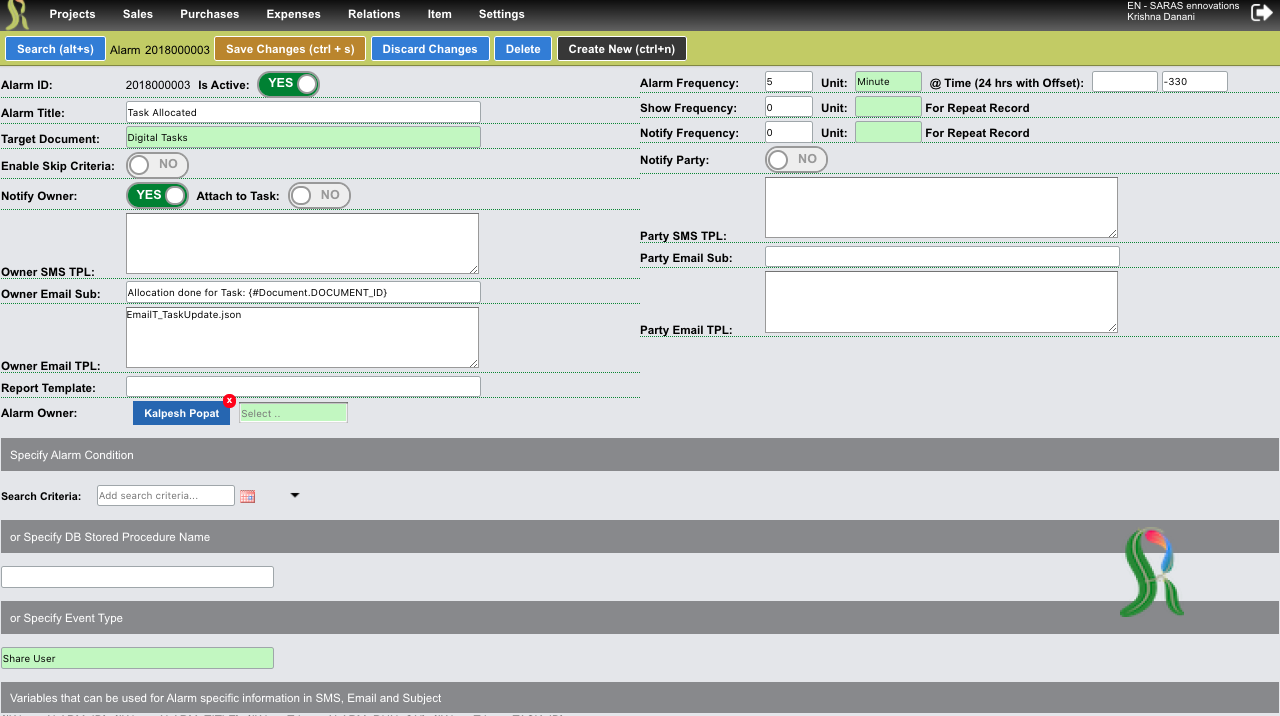Open the search criteria calendar grid icon
The image size is (1280, 716).
point(248,496)
